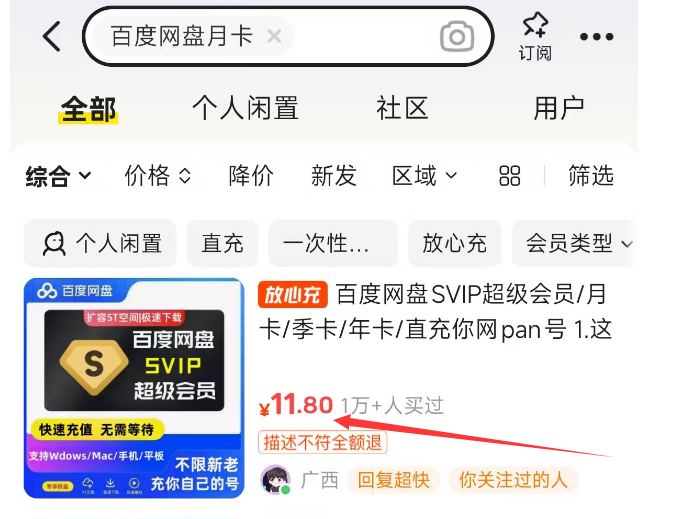Screen dimensions: 697x519
Task: Open the 百度网盘 SVIP product thumbnail
Action: coord(134,388)
